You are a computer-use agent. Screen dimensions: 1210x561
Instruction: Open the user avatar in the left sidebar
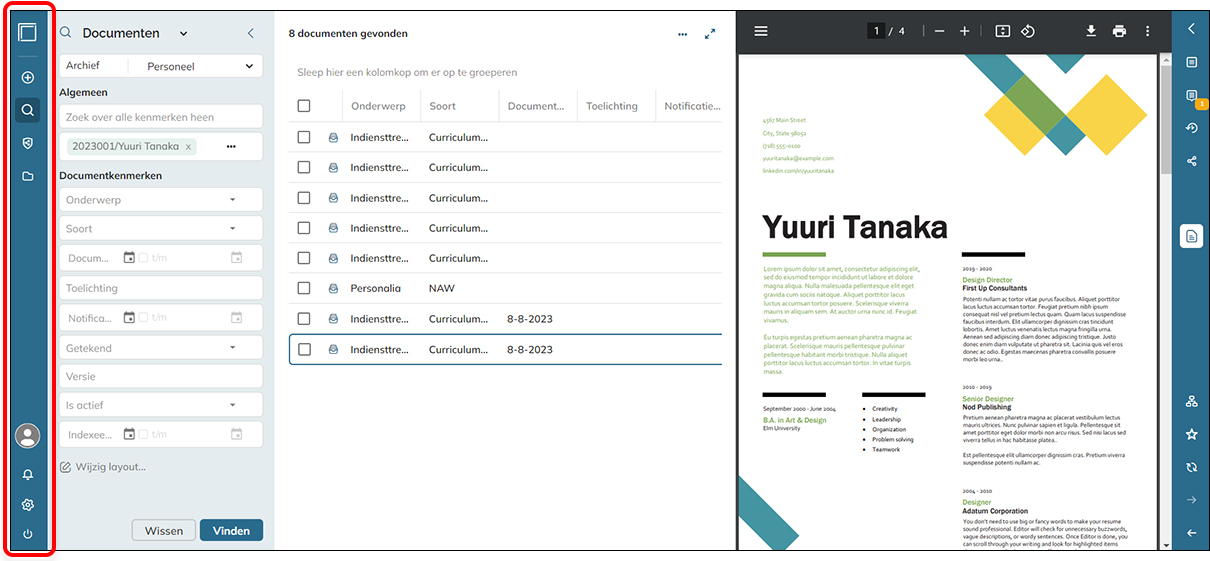pos(28,435)
